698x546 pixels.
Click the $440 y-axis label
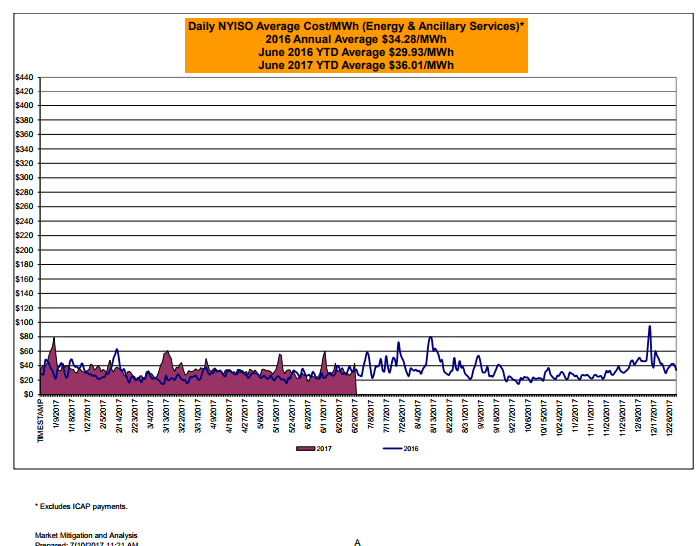(24, 77)
